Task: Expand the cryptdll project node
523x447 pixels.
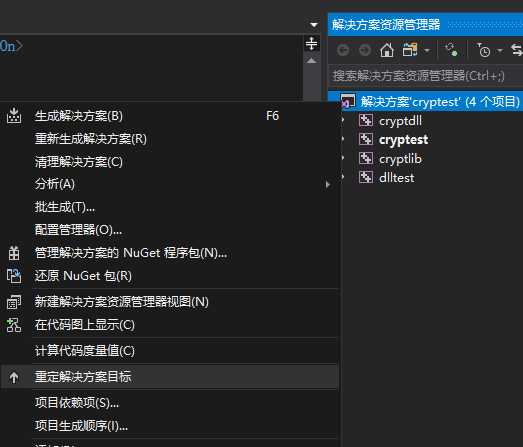Action: click(343, 120)
